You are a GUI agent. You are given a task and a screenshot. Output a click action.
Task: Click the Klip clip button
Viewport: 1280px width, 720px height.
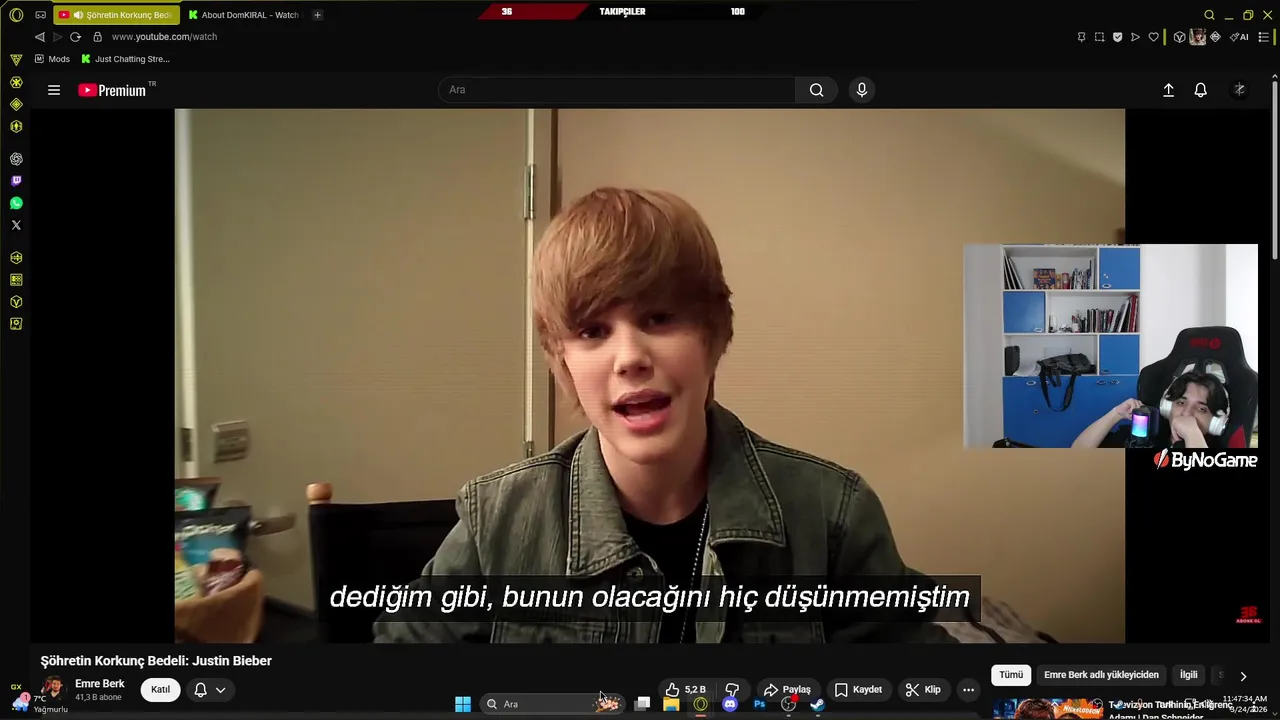923,689
